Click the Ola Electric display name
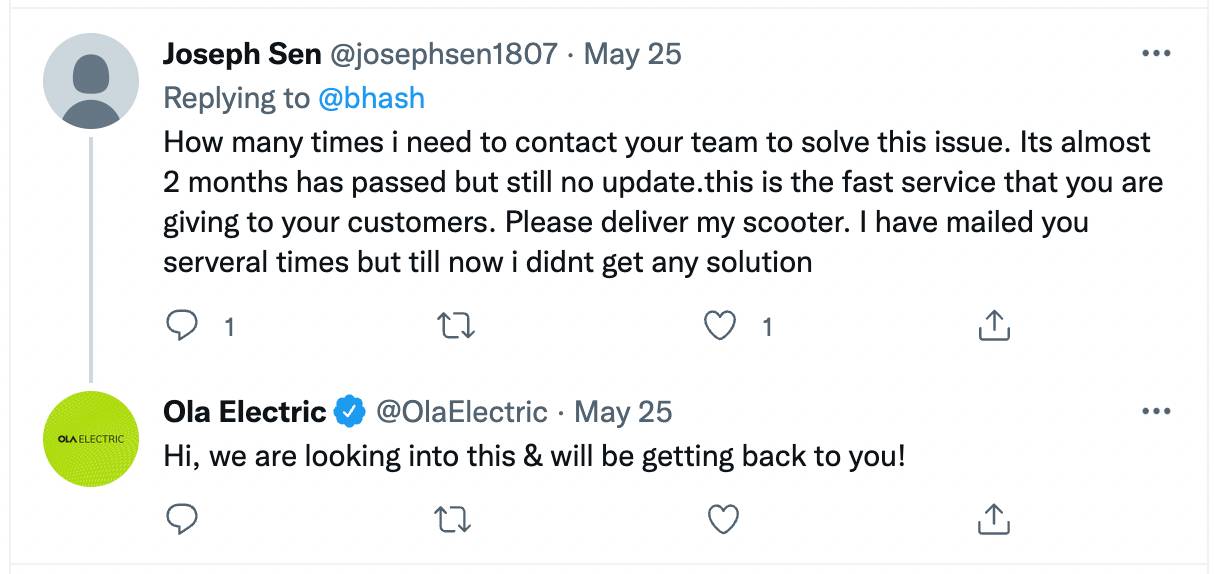Viewport: 1214px width, 574px height. click(245, 411)
